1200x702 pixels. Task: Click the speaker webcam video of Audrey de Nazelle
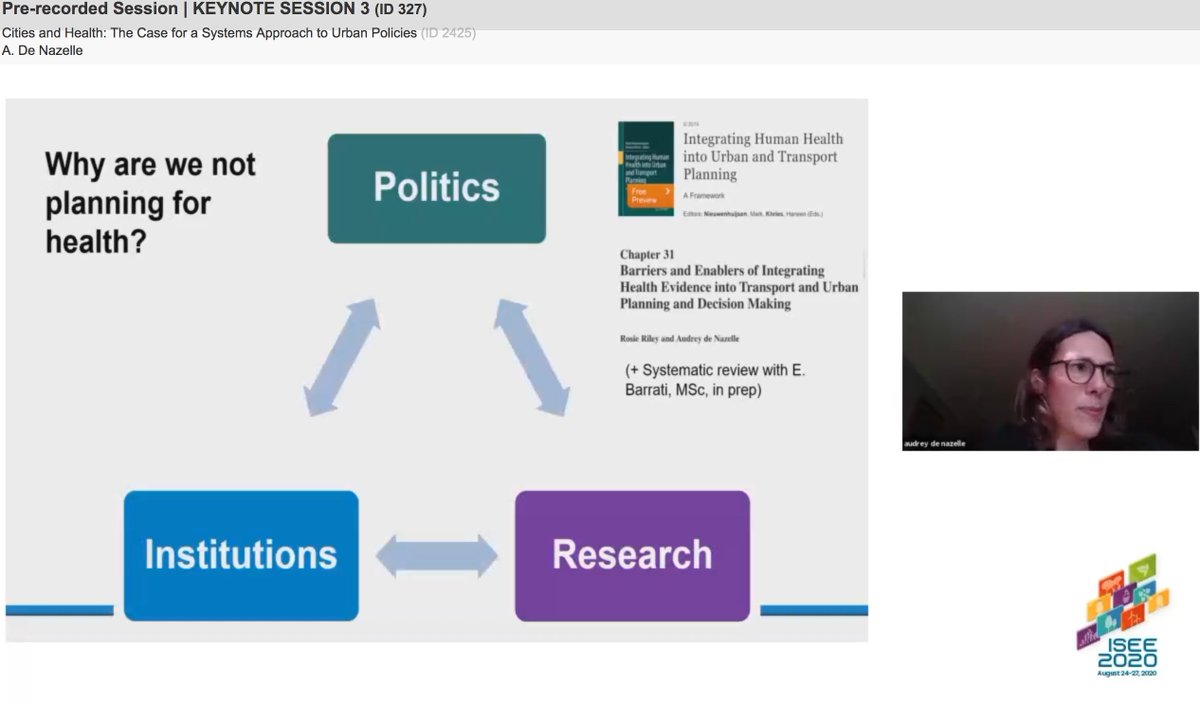pyautogui.click(x=1050, y=371)
